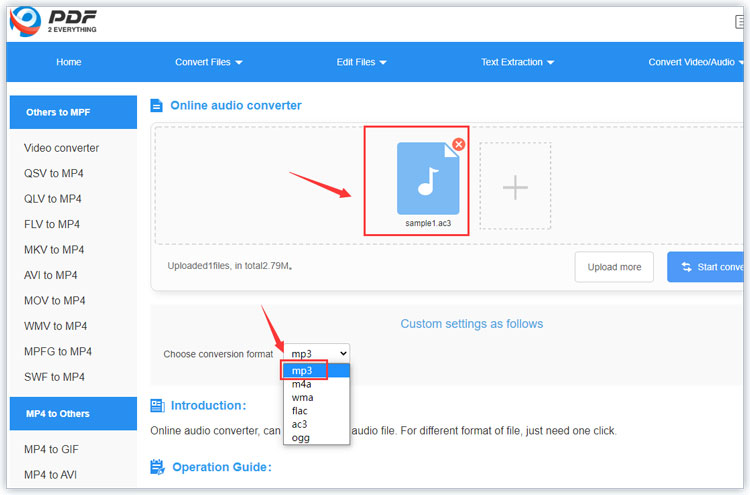The height and width of the screenshot is (495, 750).
Task: Open the conversion format combo box
Action: pyautogui.click(x=317, y=353)
